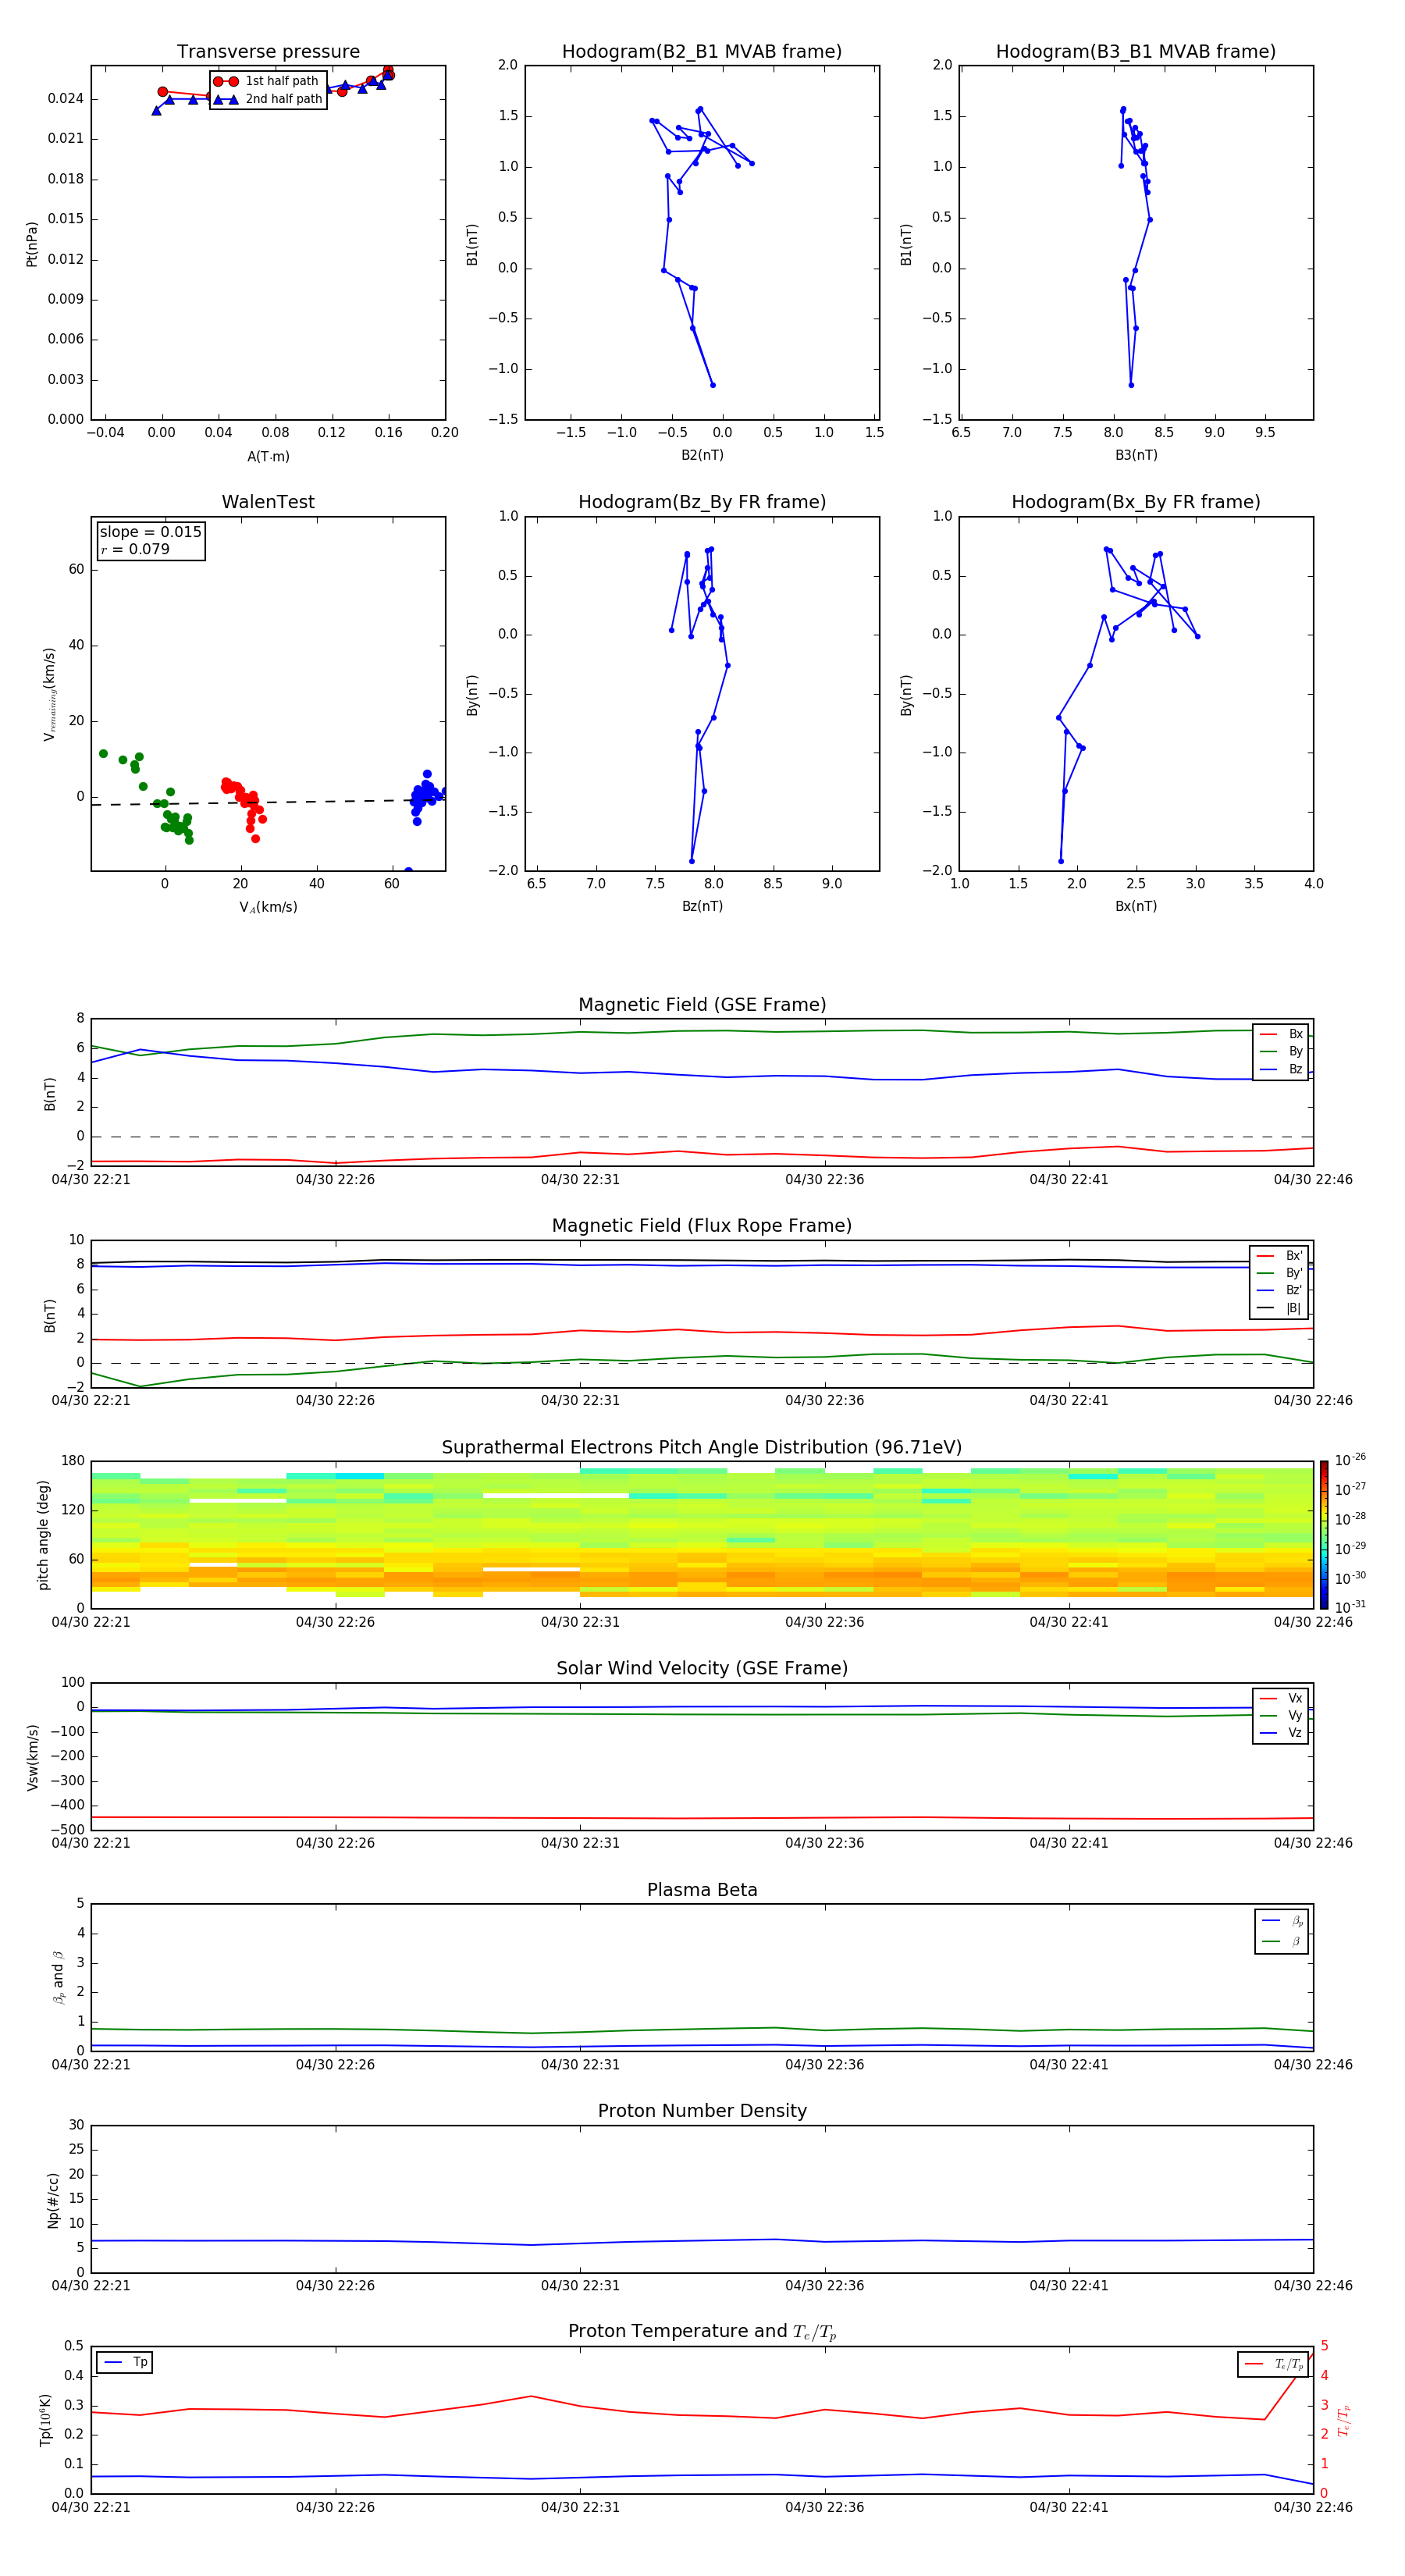Click the blue βp entry in Plasma Beta legend
The image size is (1405, 2576).
(x=1281, y=1920)
